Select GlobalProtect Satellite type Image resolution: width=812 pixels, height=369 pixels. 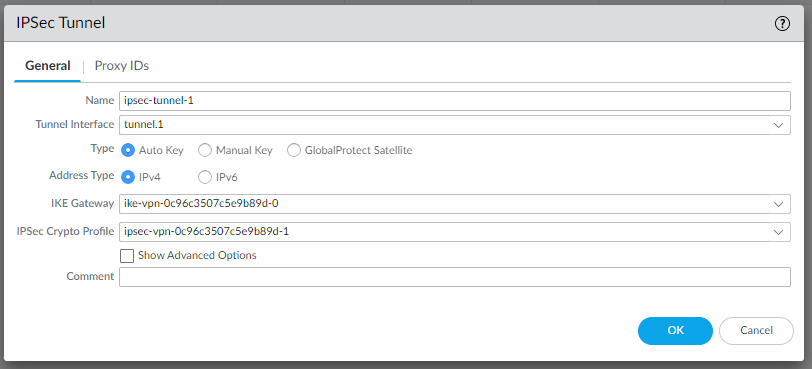(x=294, y=151)
